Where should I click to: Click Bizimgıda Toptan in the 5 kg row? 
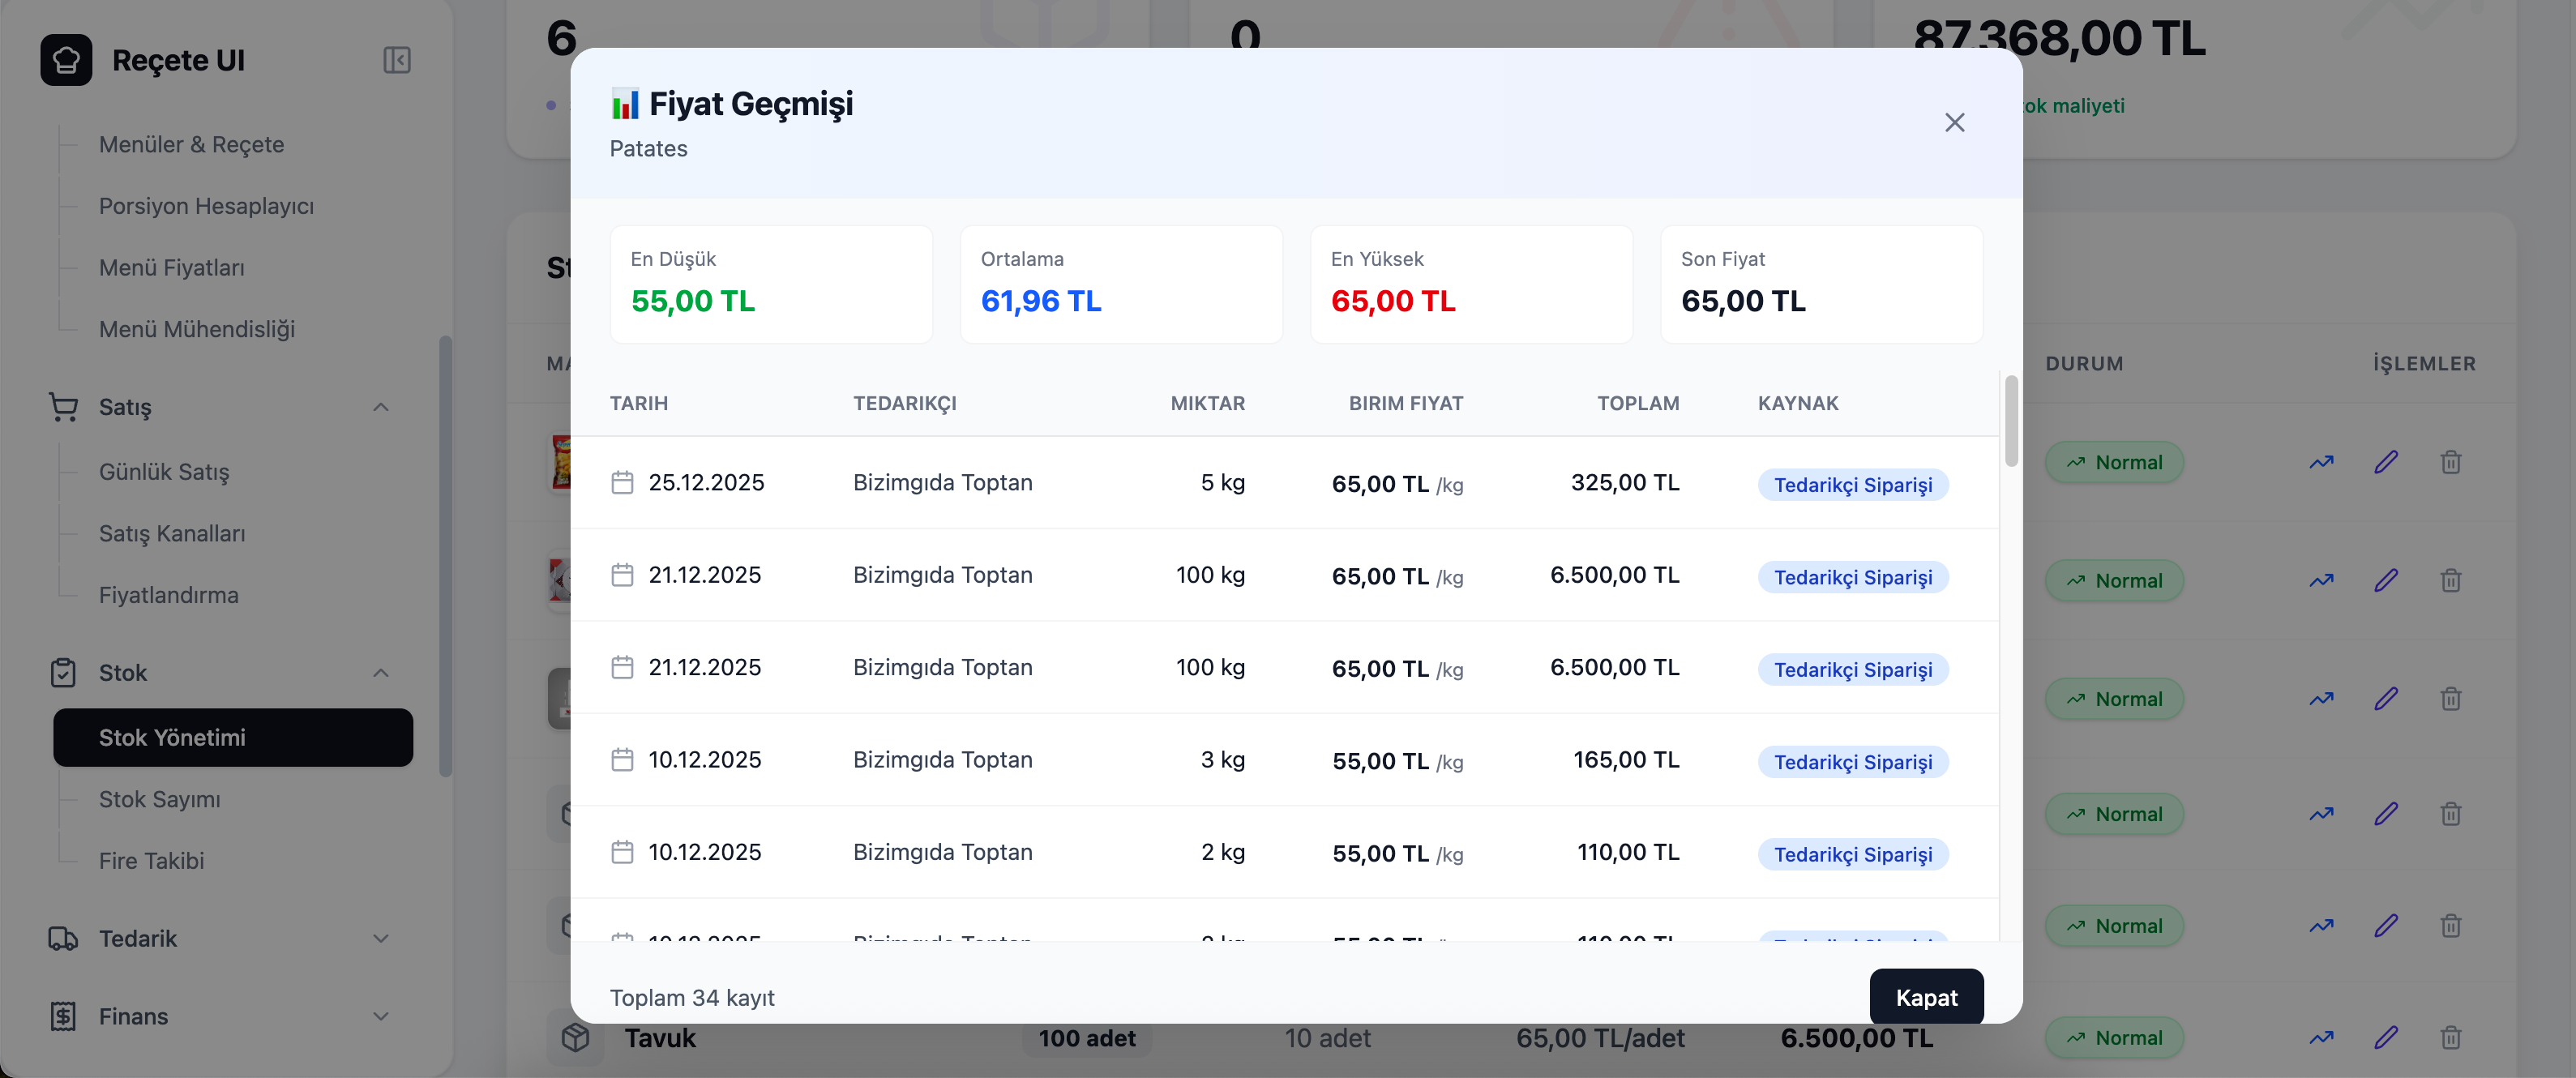(x=942, y=483)
